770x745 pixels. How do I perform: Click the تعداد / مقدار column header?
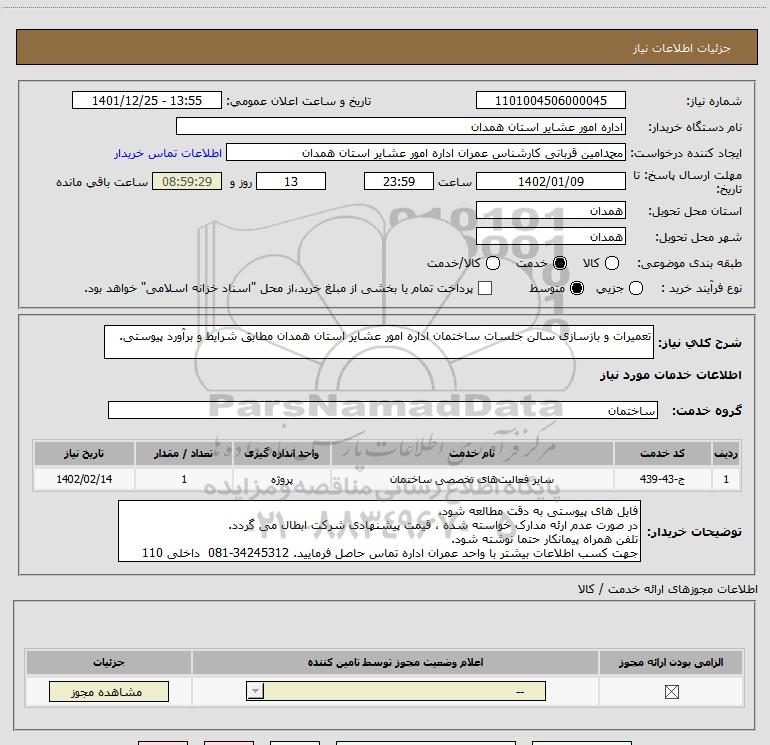pyautogui.click(x=184, y=453)
